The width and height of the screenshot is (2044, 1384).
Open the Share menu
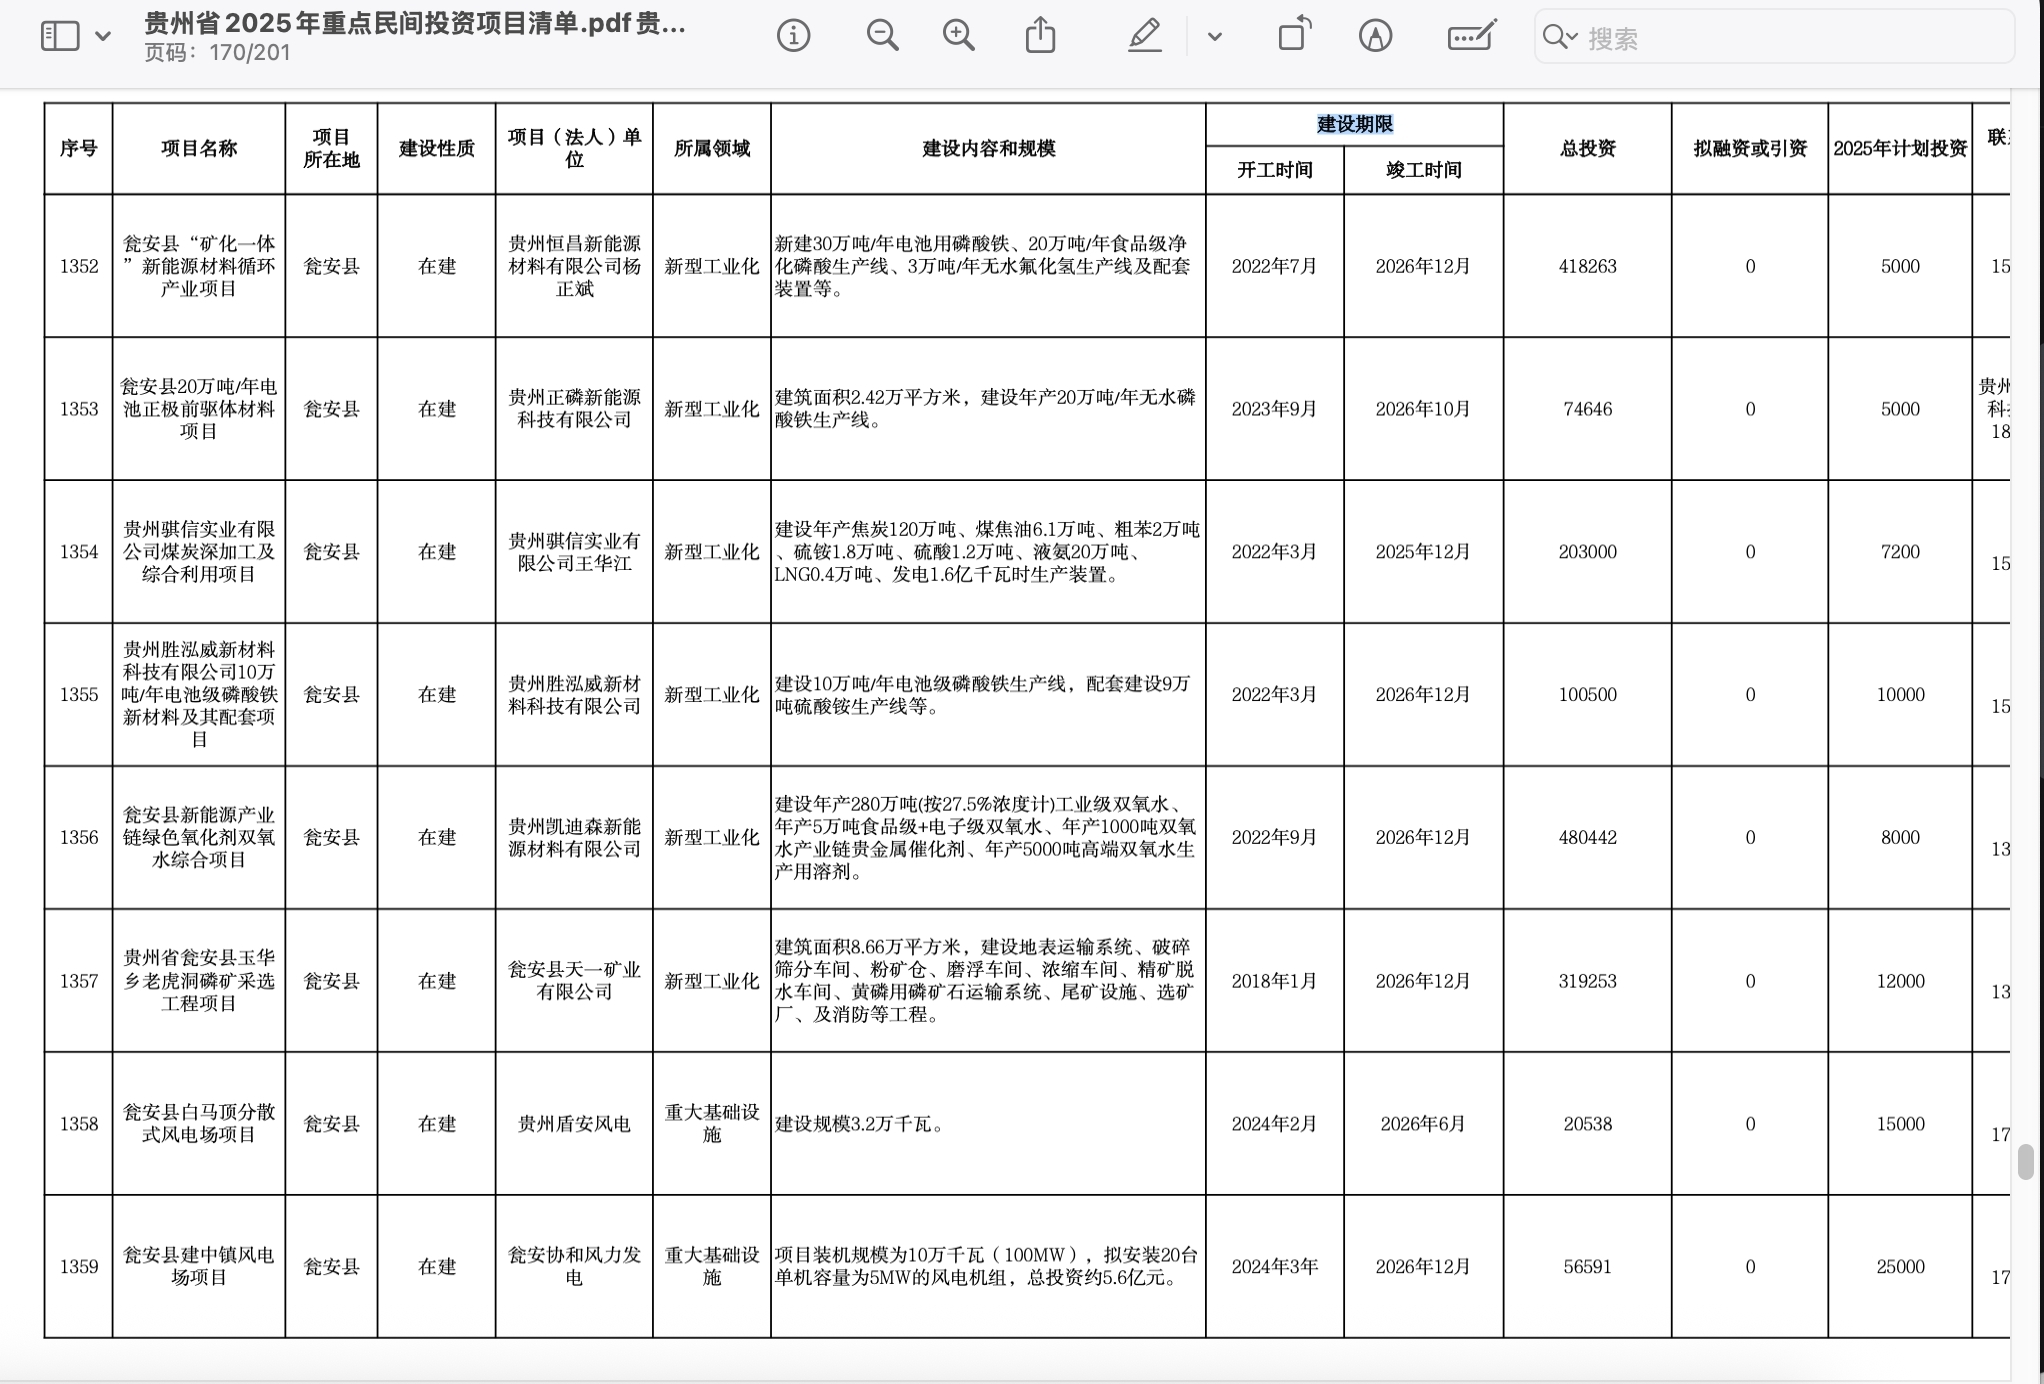1040,35
